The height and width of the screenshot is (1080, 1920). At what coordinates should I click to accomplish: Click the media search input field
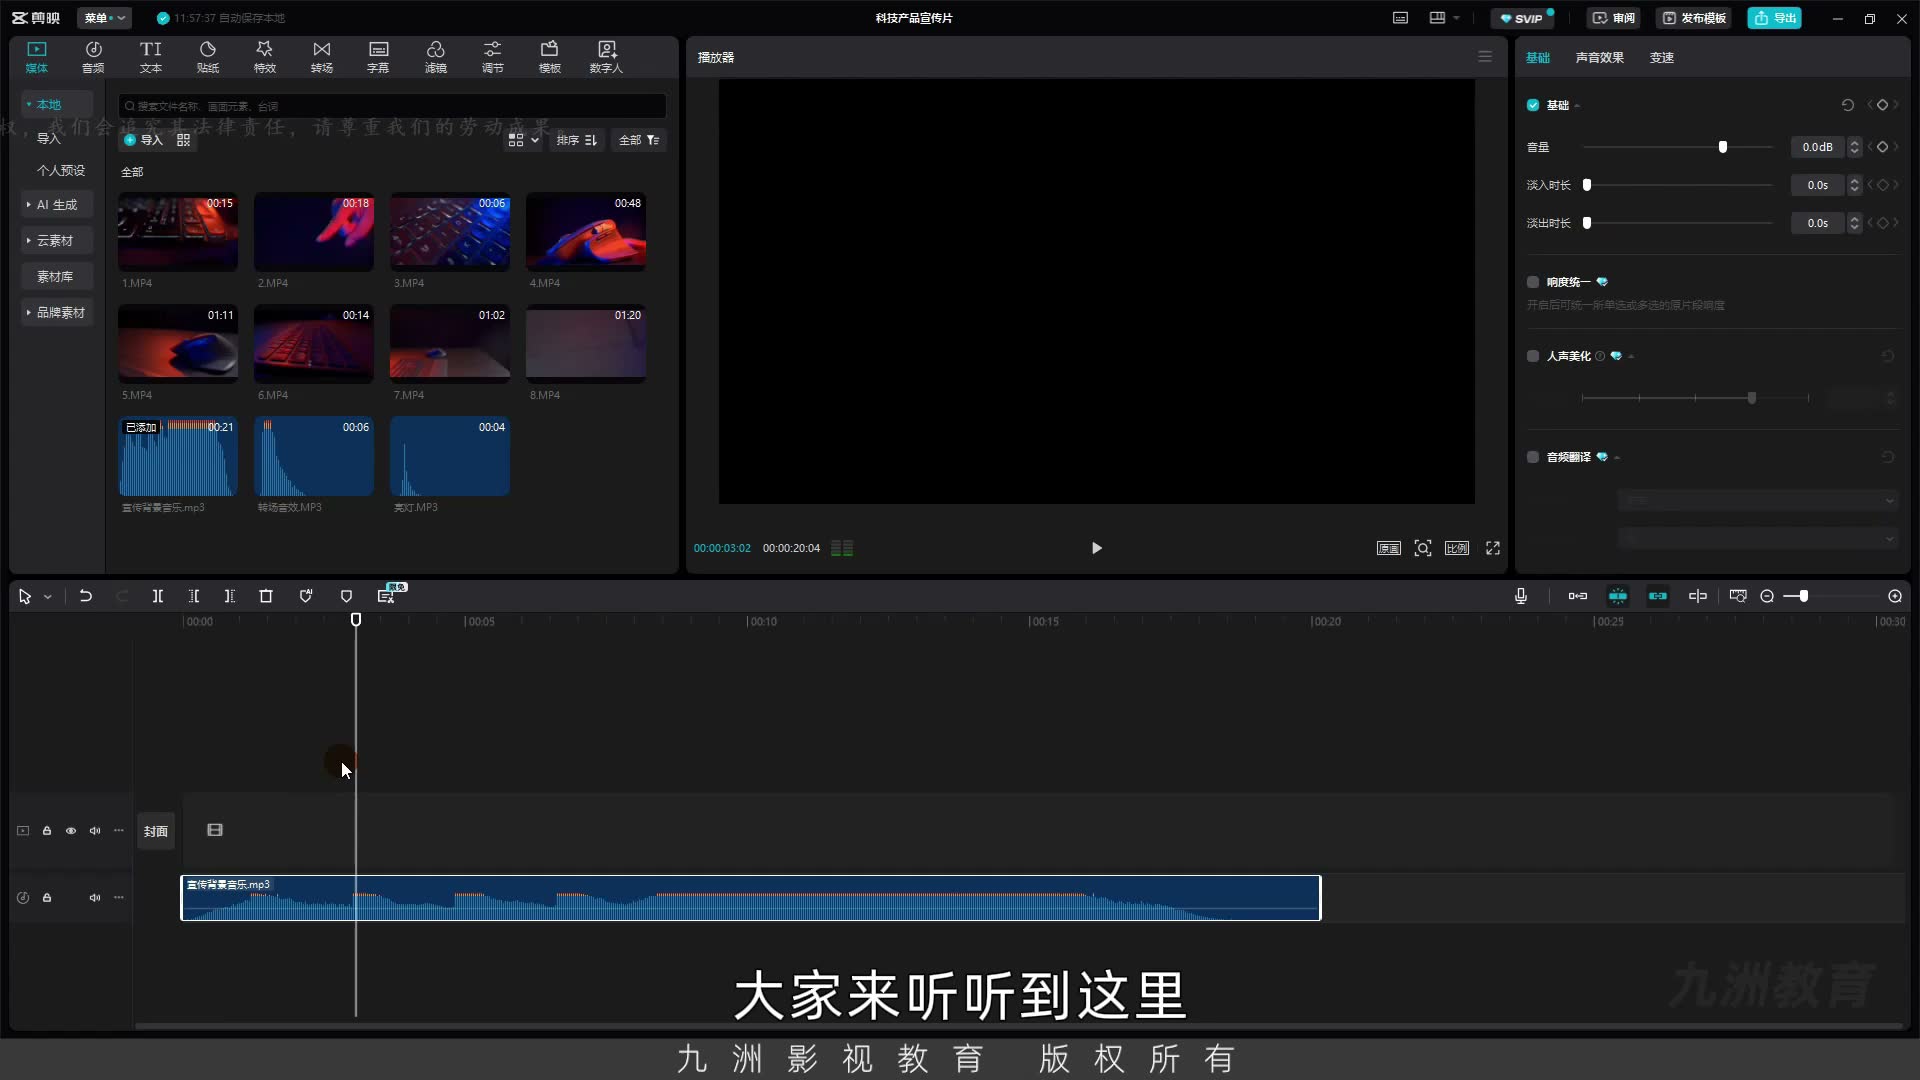[392, 106]
